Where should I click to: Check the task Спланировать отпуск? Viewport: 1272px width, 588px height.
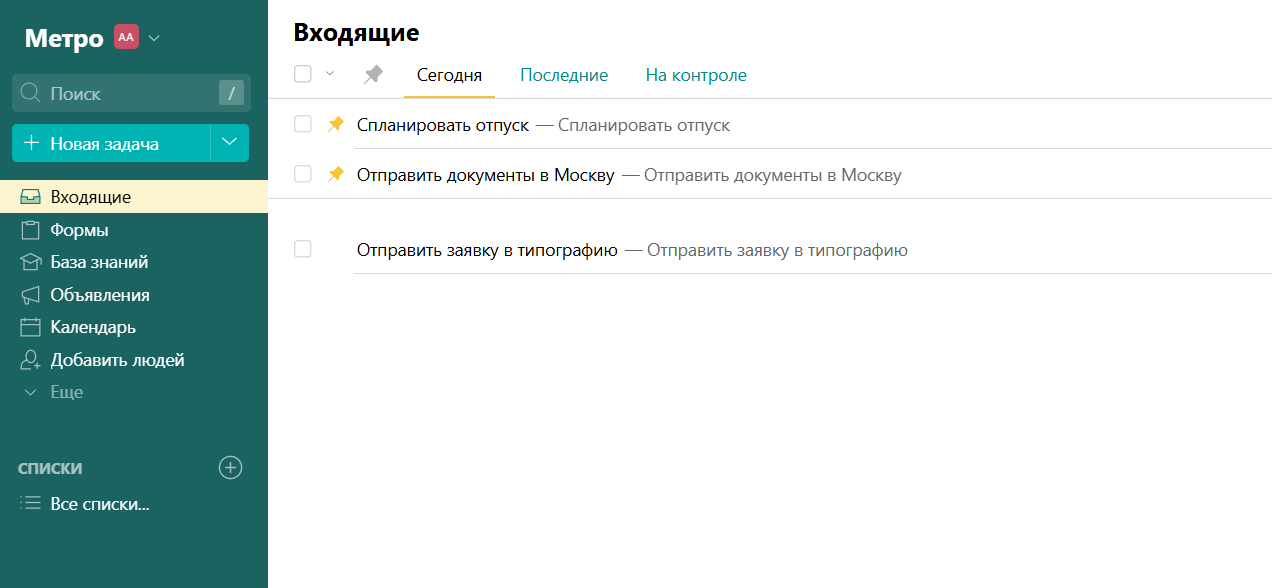[x=302, y=124]
